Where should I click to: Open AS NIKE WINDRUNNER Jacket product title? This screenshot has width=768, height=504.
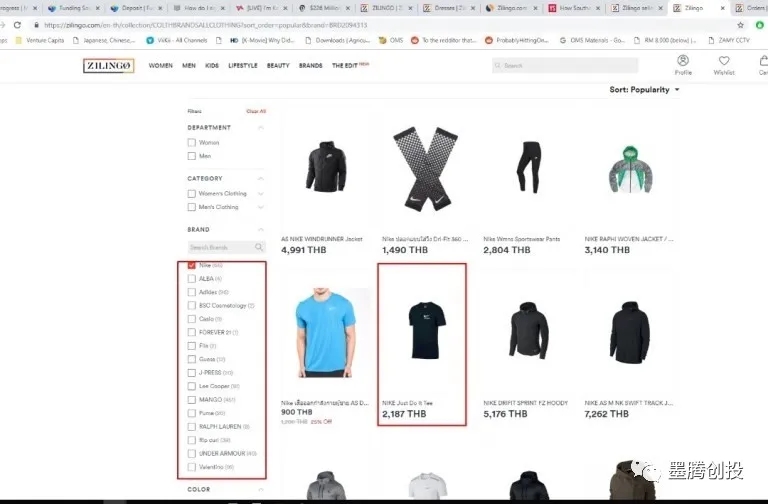(x=322, y=239)
